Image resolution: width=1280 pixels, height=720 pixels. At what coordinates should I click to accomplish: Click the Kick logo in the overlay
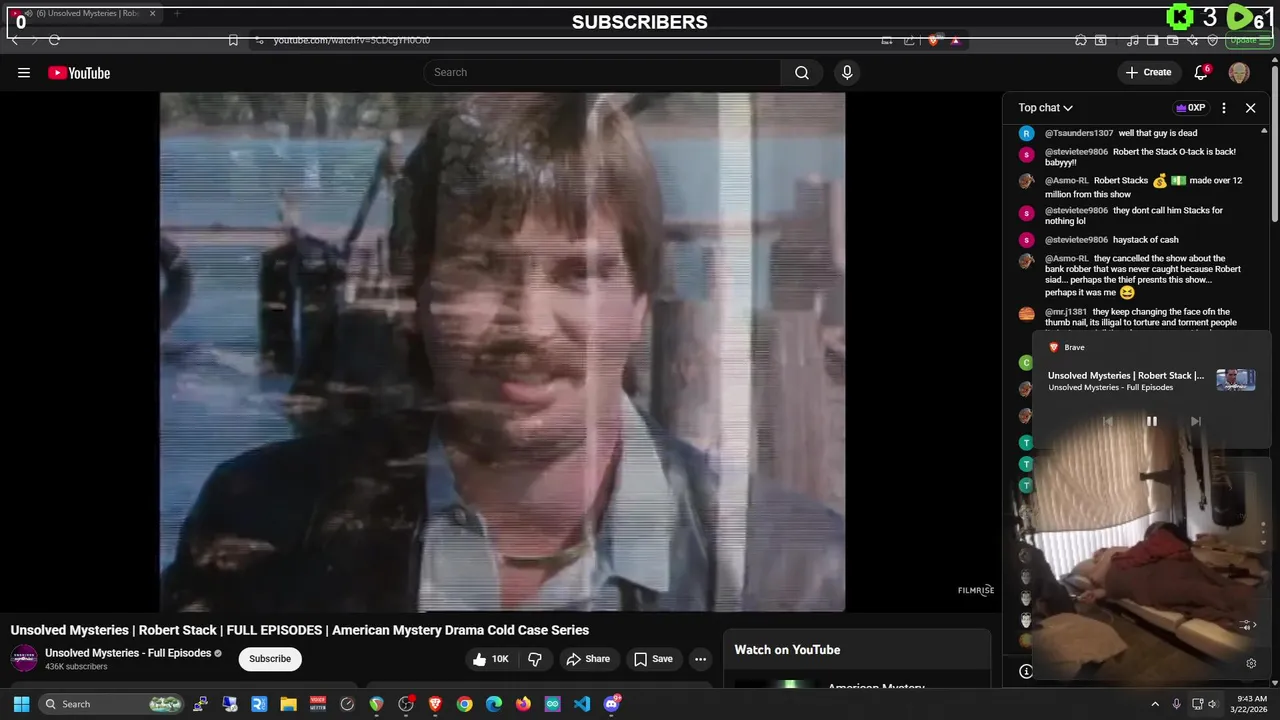pyautogui.click(x=1180, y=17)
